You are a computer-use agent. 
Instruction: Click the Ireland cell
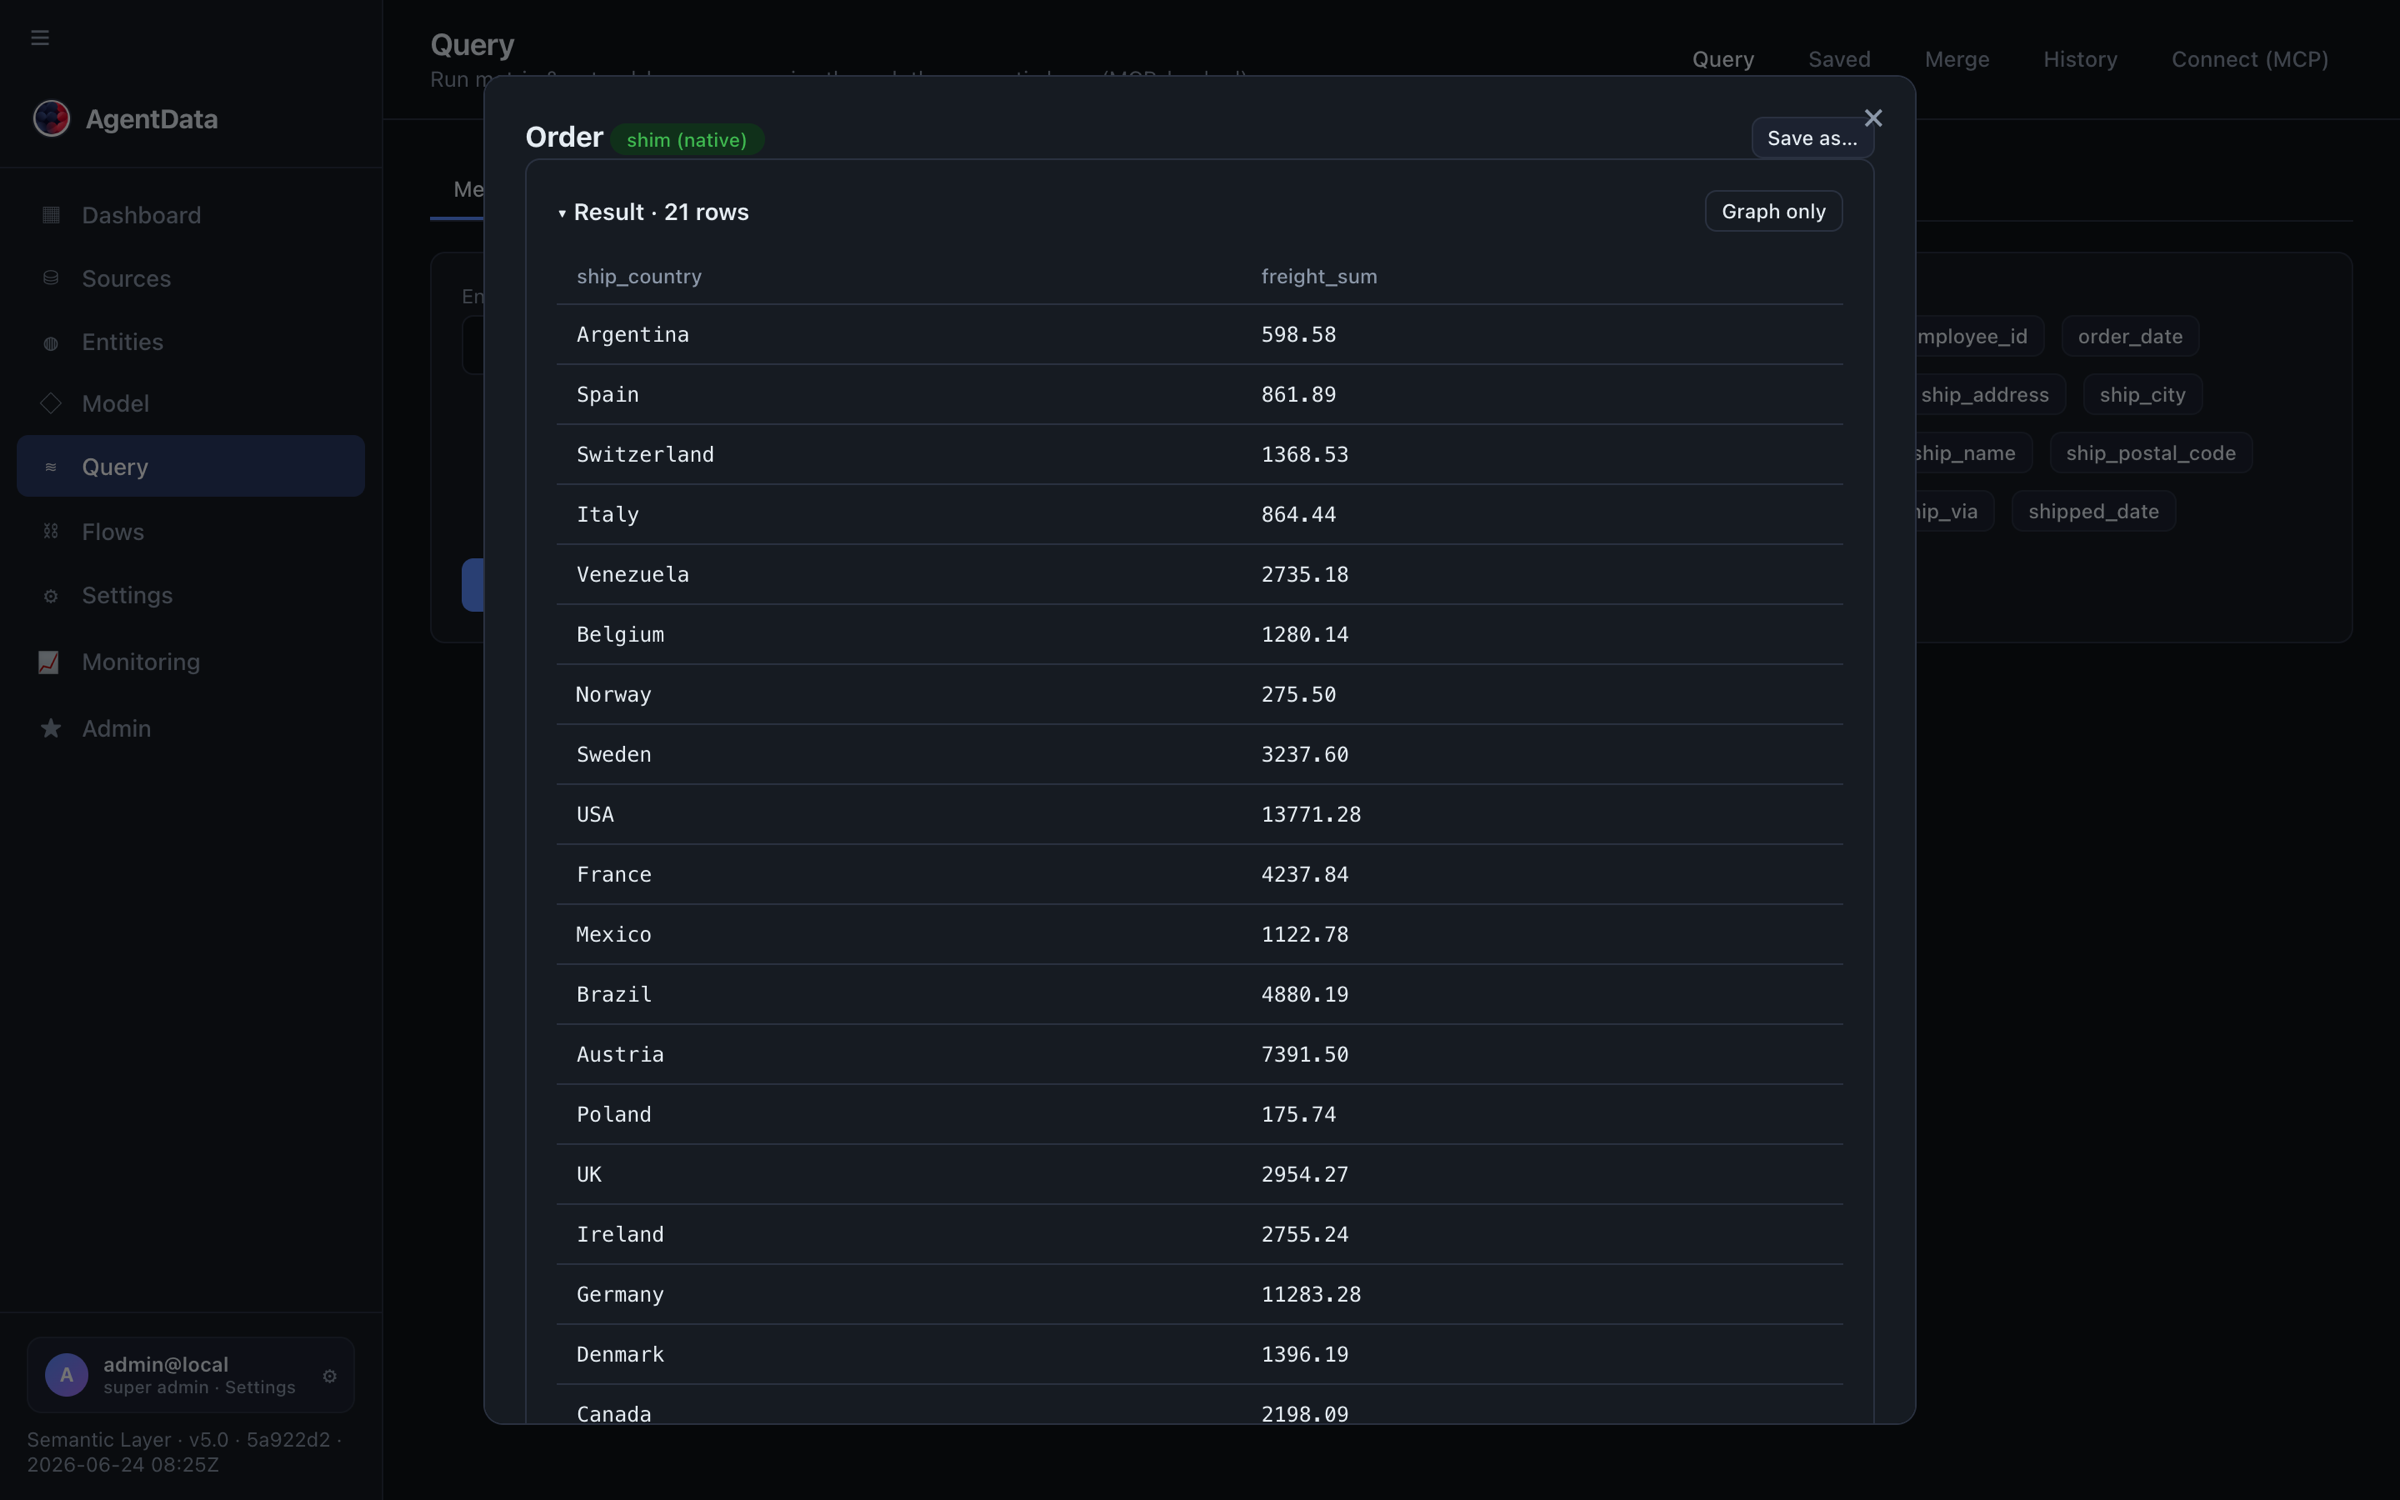coord(620,1234)
